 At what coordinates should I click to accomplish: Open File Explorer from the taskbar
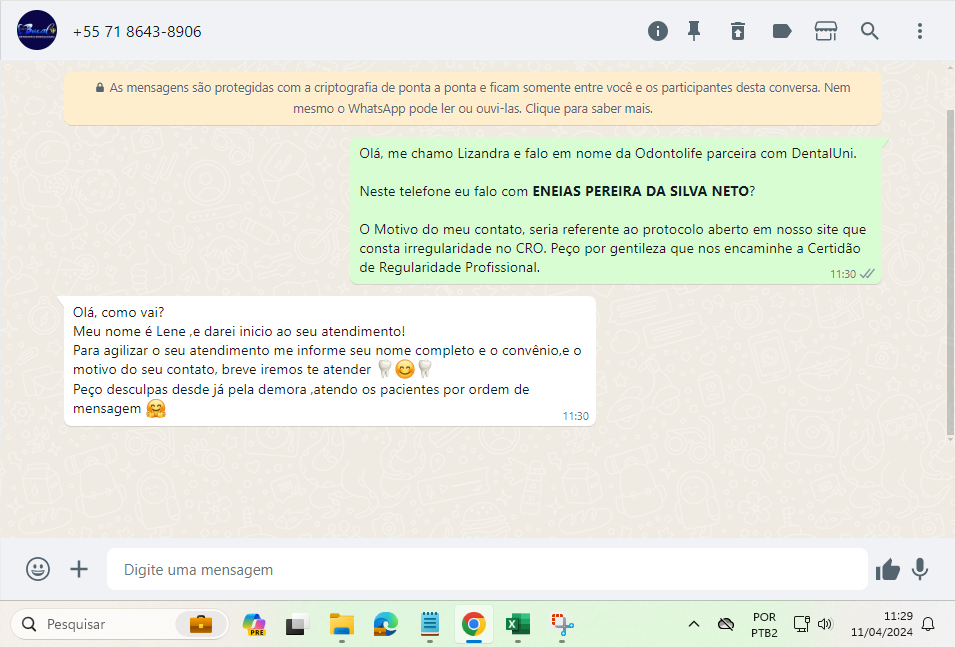coord(342,624)
